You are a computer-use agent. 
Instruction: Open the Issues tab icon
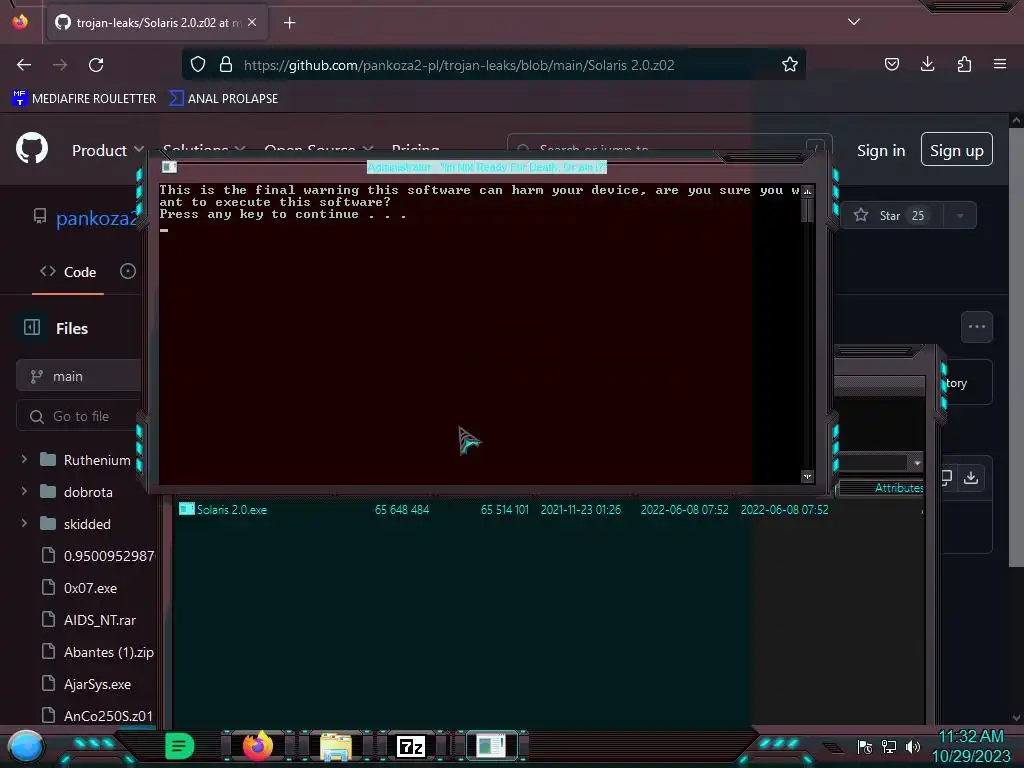(128, 272)
